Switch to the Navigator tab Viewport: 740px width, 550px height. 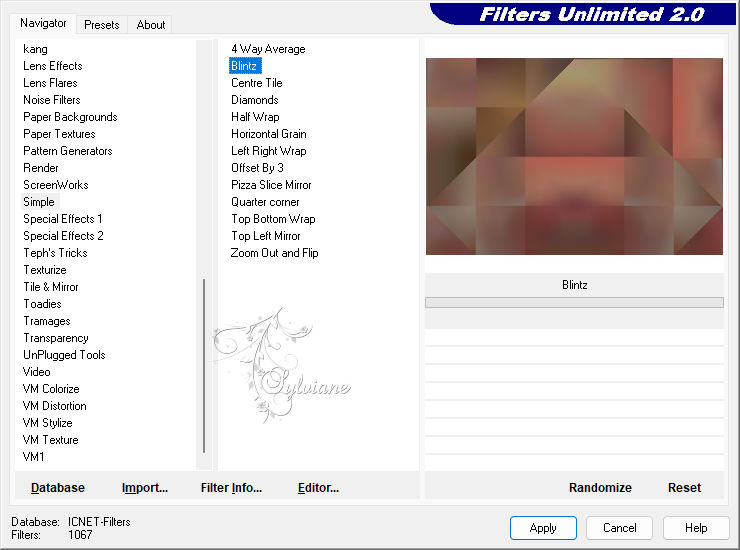click(x=43, y=23)
